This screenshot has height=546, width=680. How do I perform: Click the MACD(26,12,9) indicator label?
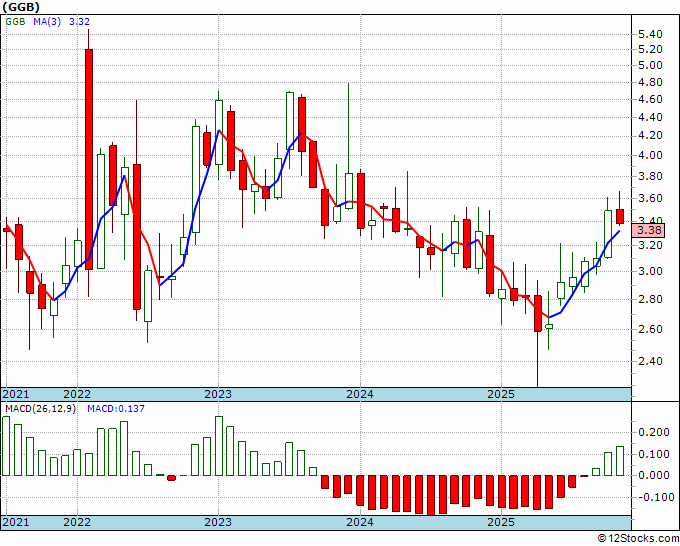[40, 409]
